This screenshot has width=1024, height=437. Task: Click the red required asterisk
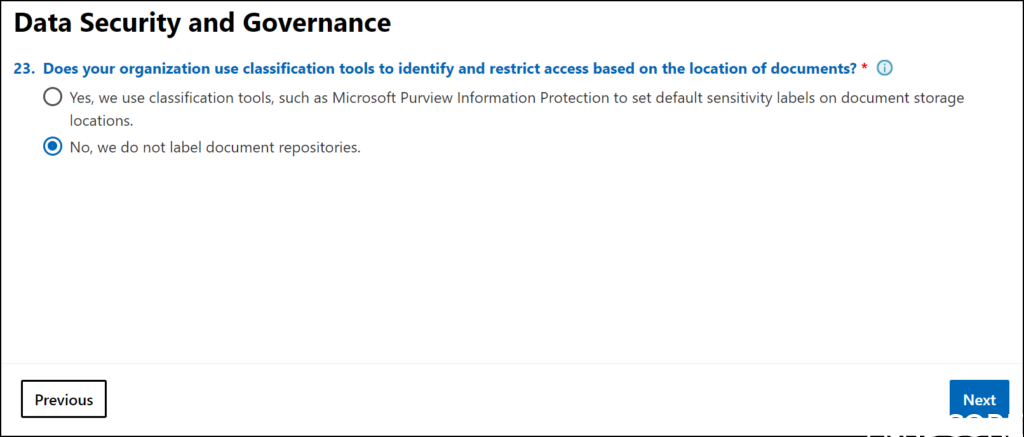[x=864, y=68]
